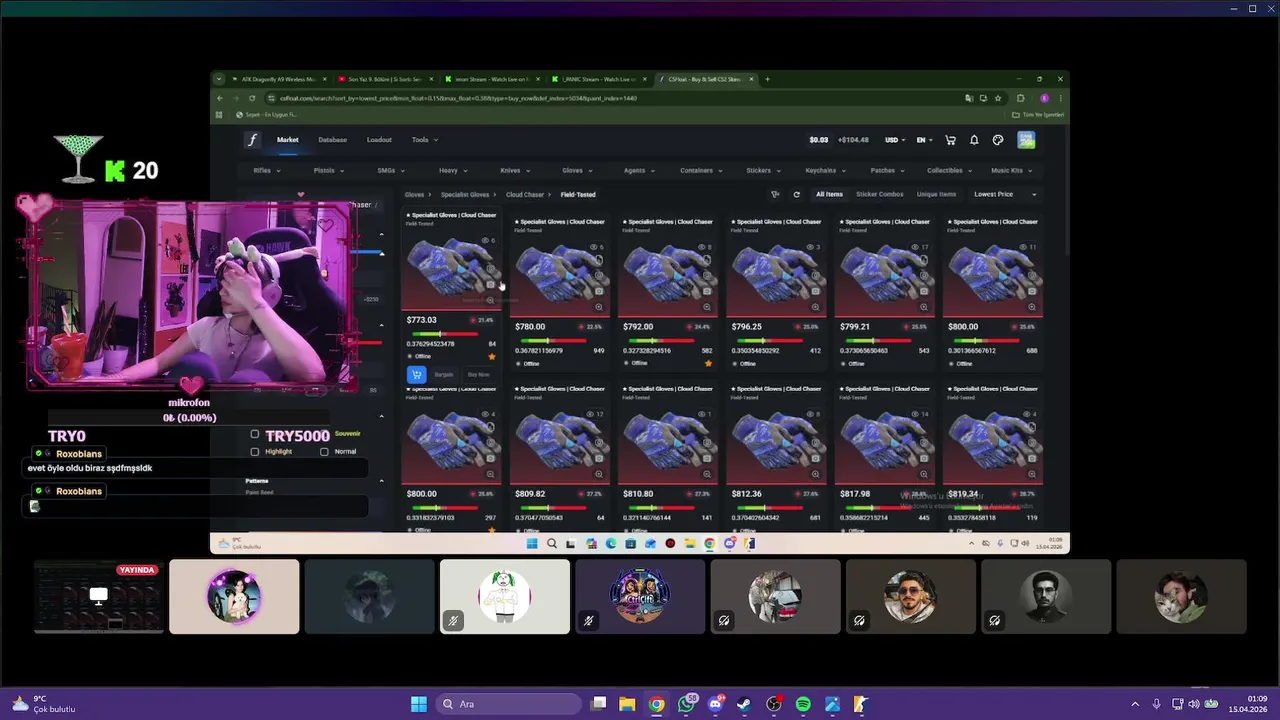Image resolution: width=1280 pixels, height=720 pixels.
Task: Click the CSFloat logo icon
Action: tap(252, 140)
